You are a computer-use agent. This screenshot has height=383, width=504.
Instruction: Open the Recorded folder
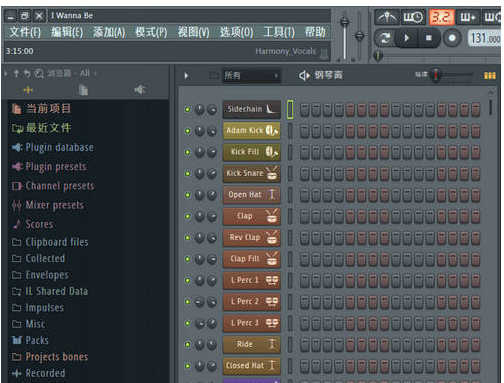(38, 373)
